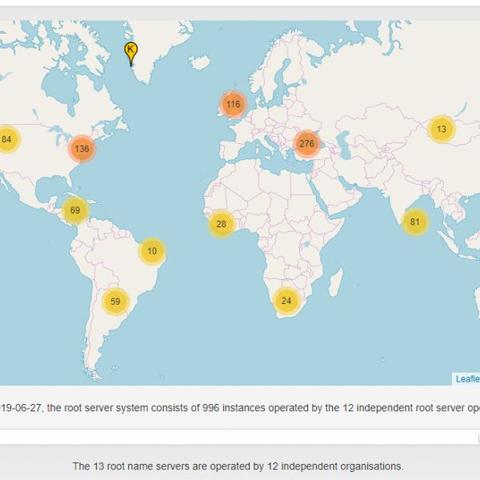Open the 81 cluster near Sri Lanka
This screenshot has height=480, width=480.
(415, 222)
